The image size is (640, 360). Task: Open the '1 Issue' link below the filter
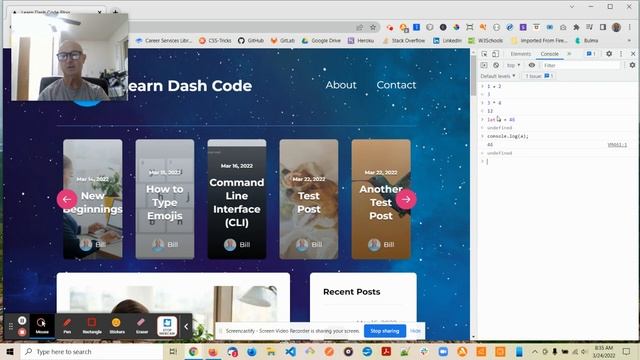click(x=539, y=76)
